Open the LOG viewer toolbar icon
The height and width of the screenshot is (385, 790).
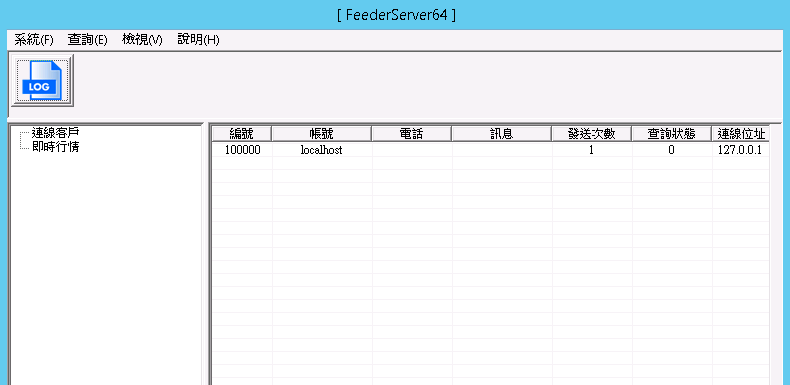(x=42, y=81)
